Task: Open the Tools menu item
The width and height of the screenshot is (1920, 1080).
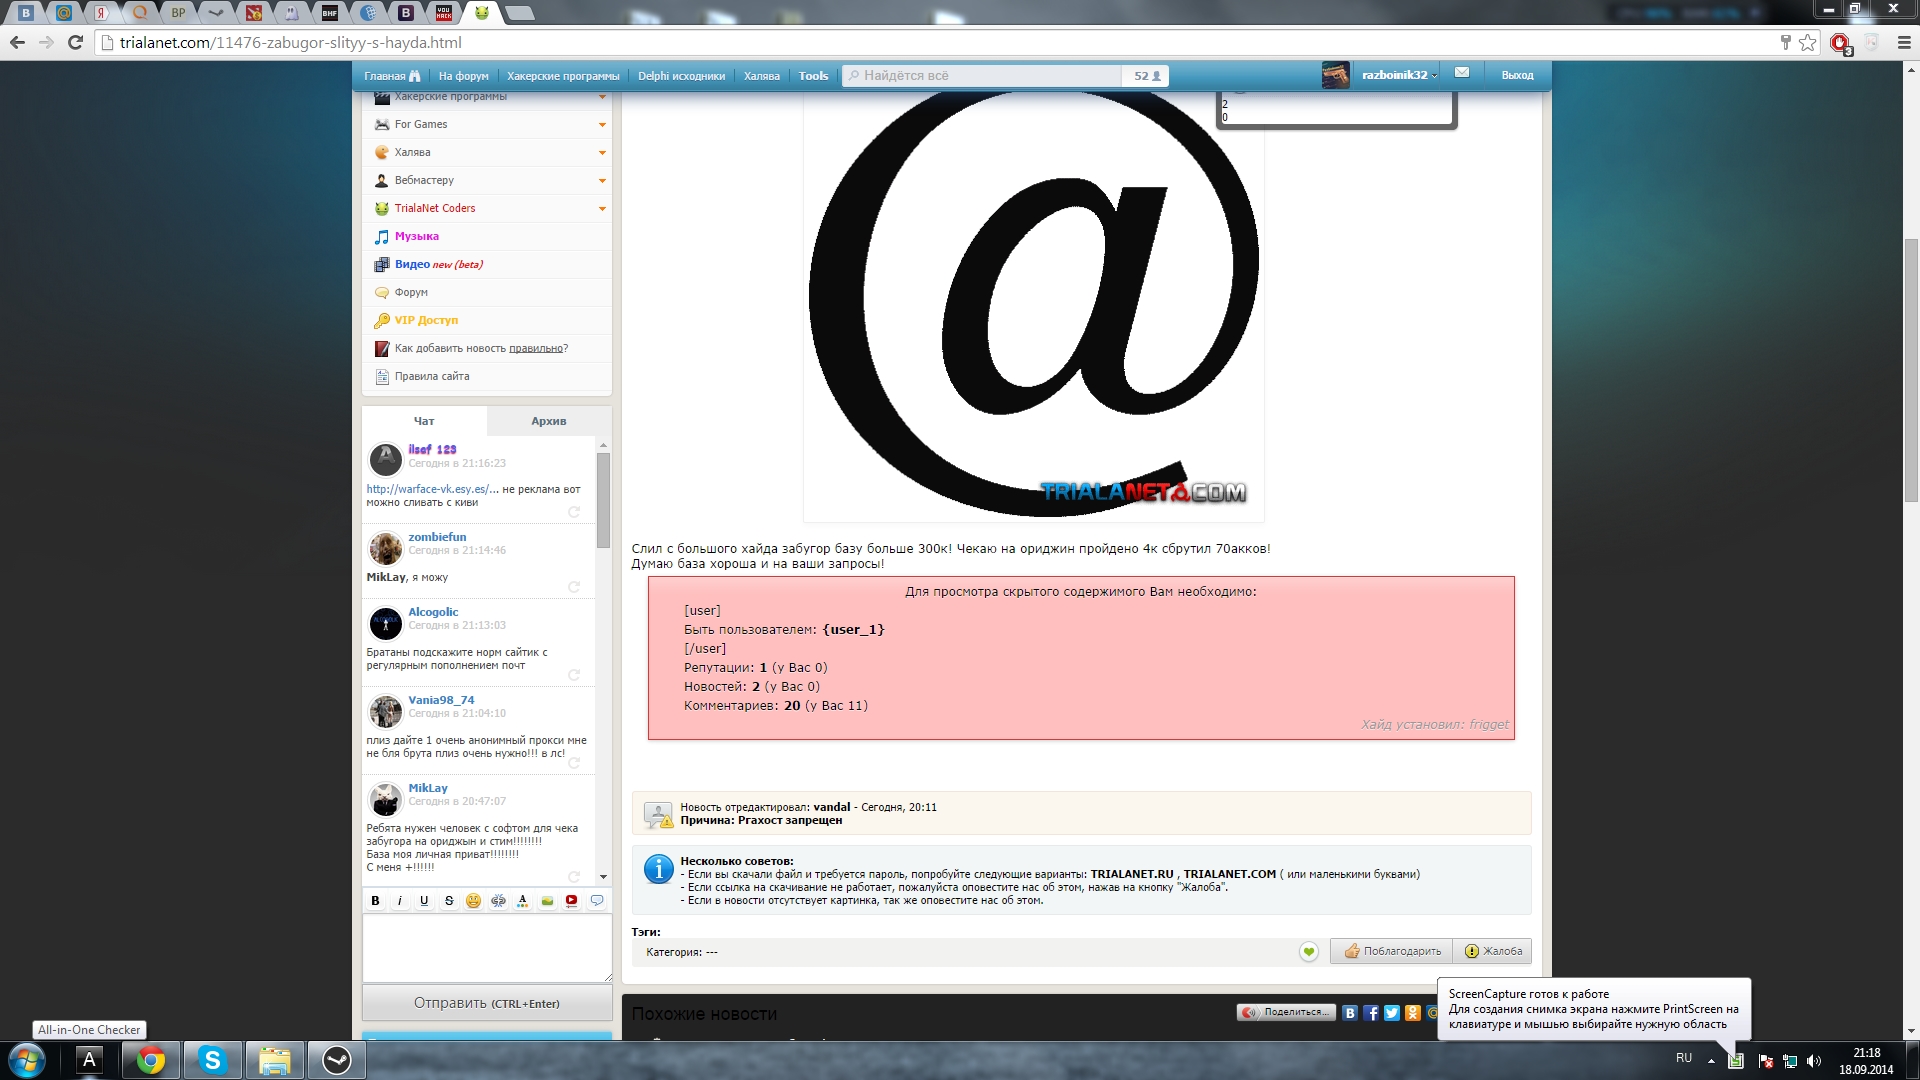Action: tap(814, 76)
